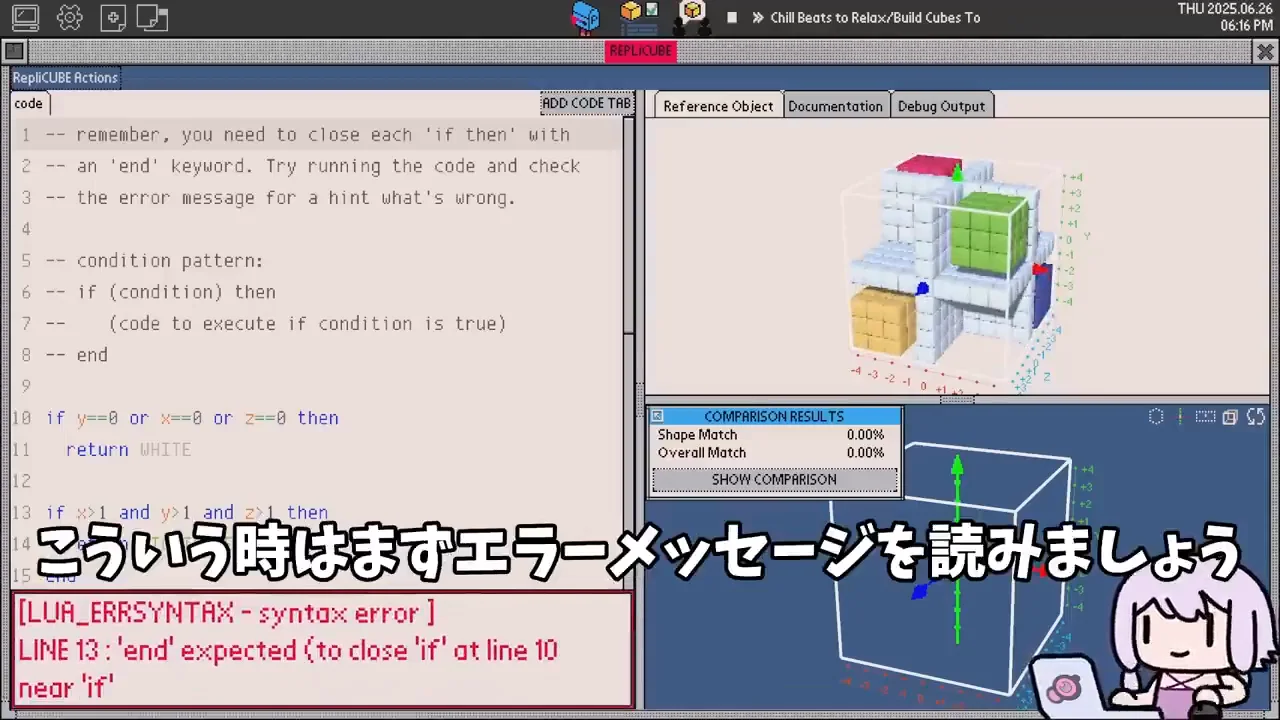Click the REPLICUBE title label
The image size is (1280, 720).
pyautogui.click(x=641, y=51)
